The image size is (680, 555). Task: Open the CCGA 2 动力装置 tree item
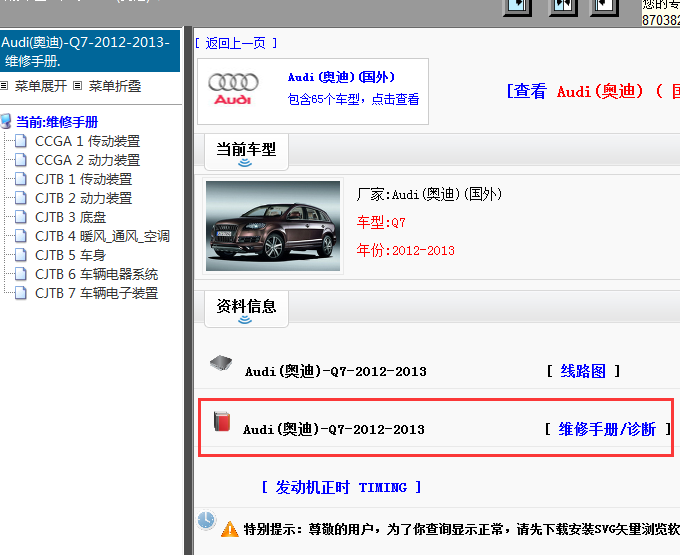click(87, 160)
